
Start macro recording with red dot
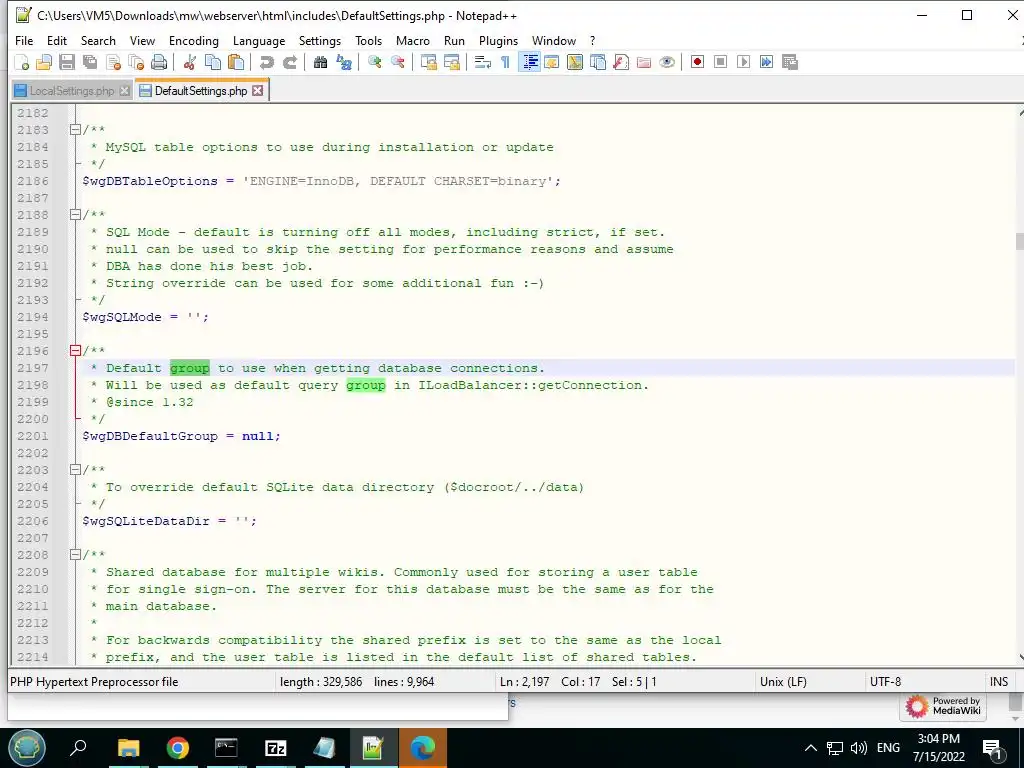click(x=697, y=62)
